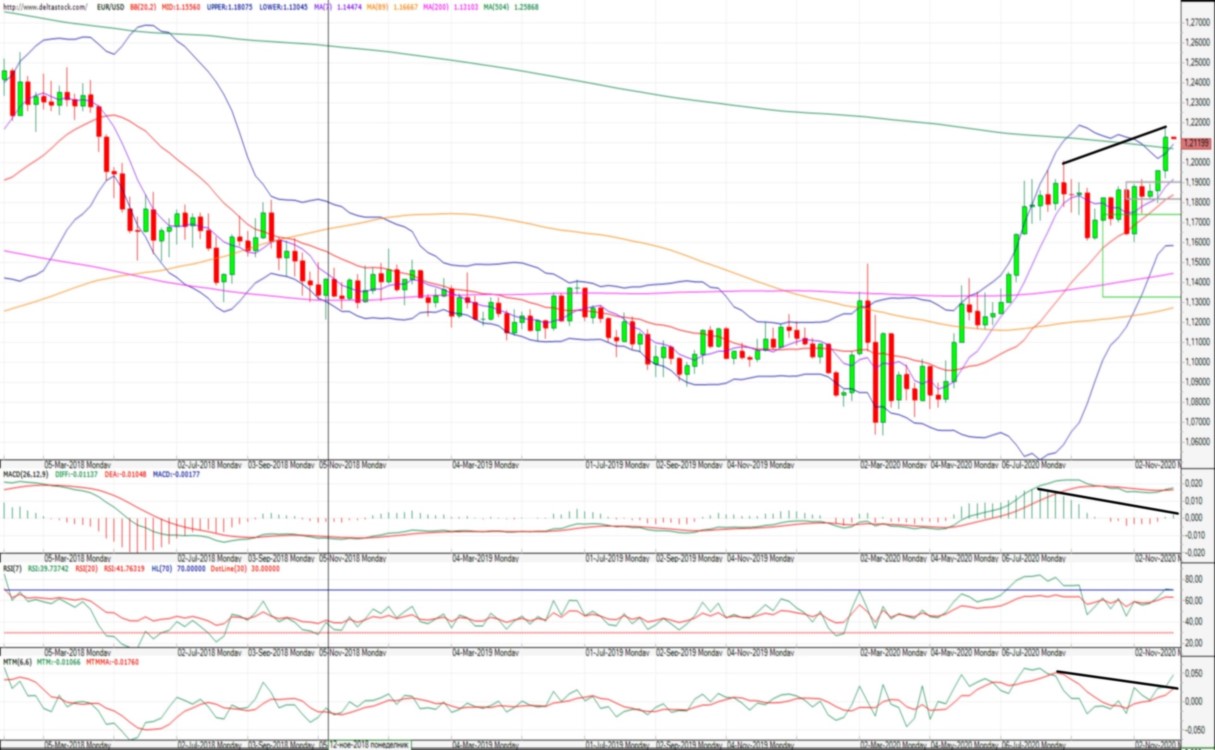Click the UPPER:1.18075 Bollinger value
The height and width of the screenshot is (750, 1215).
[231, 7]
